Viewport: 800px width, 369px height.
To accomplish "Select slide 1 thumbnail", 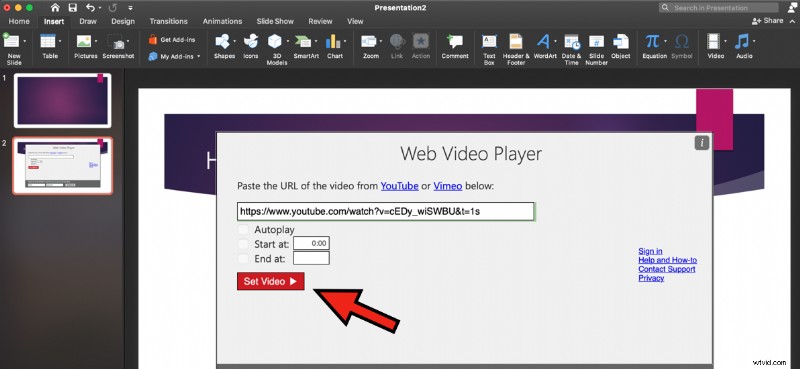I will [62, 101].
